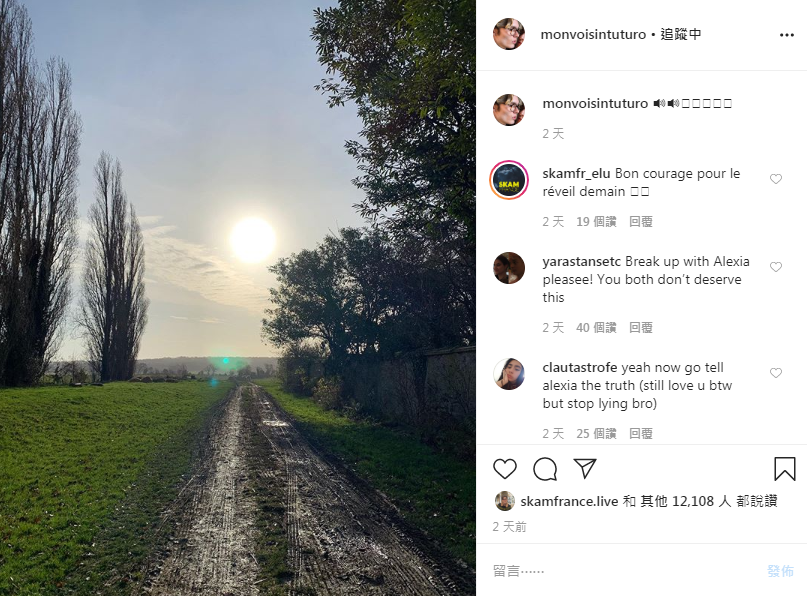Screen dimensions: 807x596
Task: Open the three-dot more options menu
Action: click(x=786, y=35)
